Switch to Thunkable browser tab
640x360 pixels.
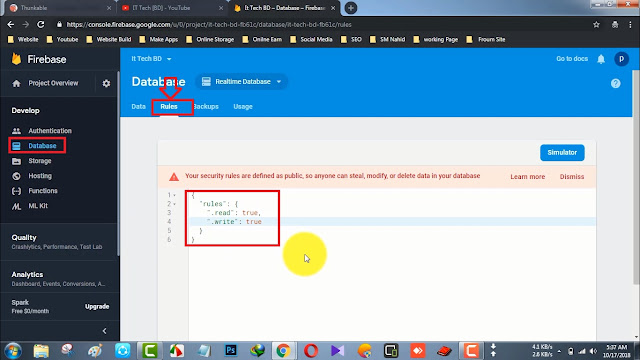point(60,8)
